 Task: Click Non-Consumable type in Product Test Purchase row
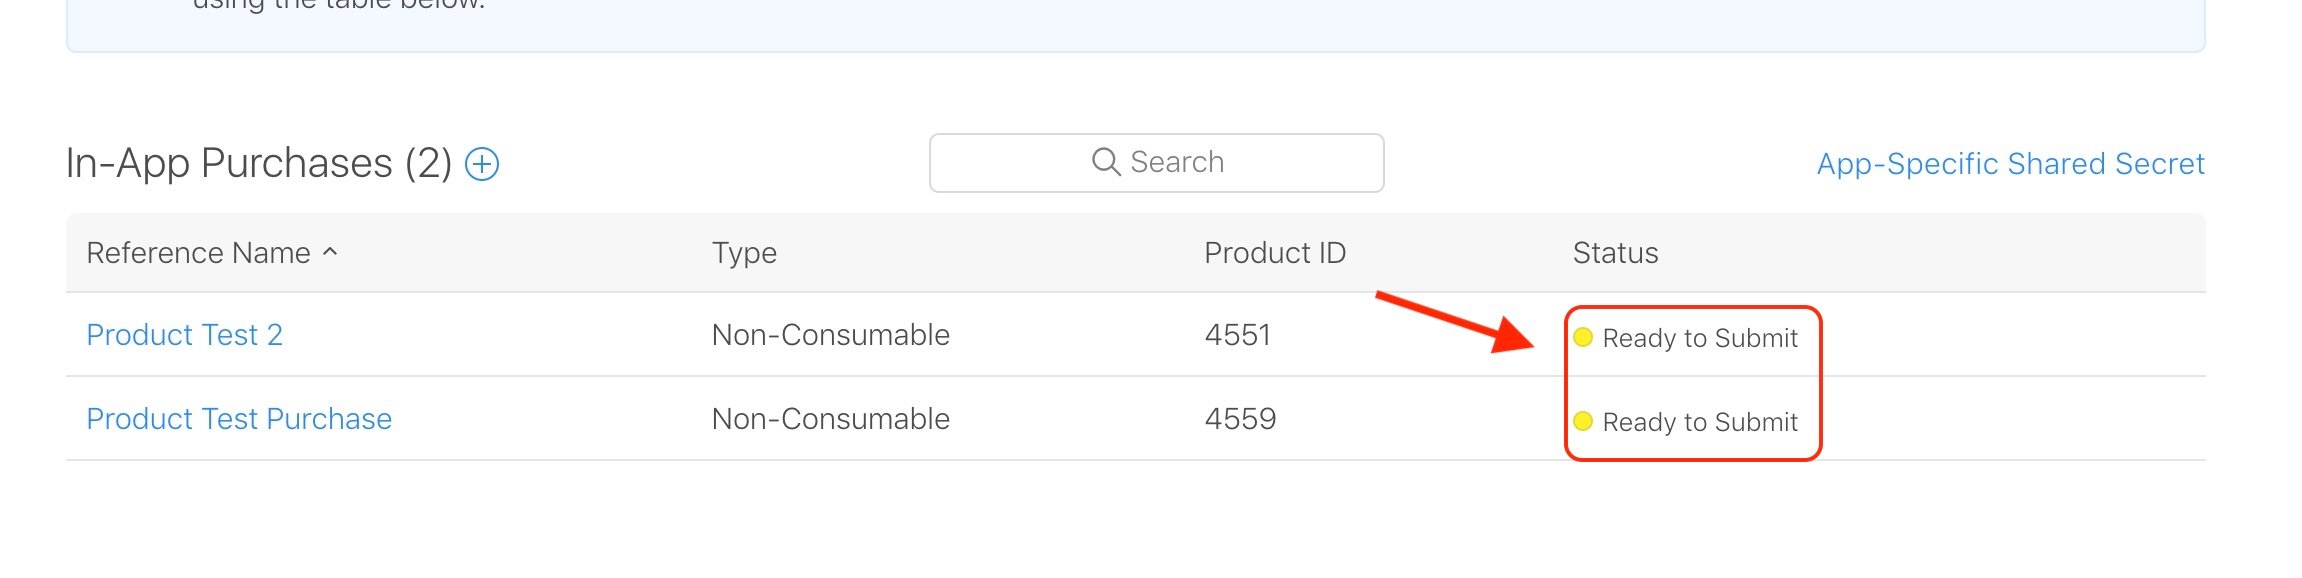pos(830,419)
